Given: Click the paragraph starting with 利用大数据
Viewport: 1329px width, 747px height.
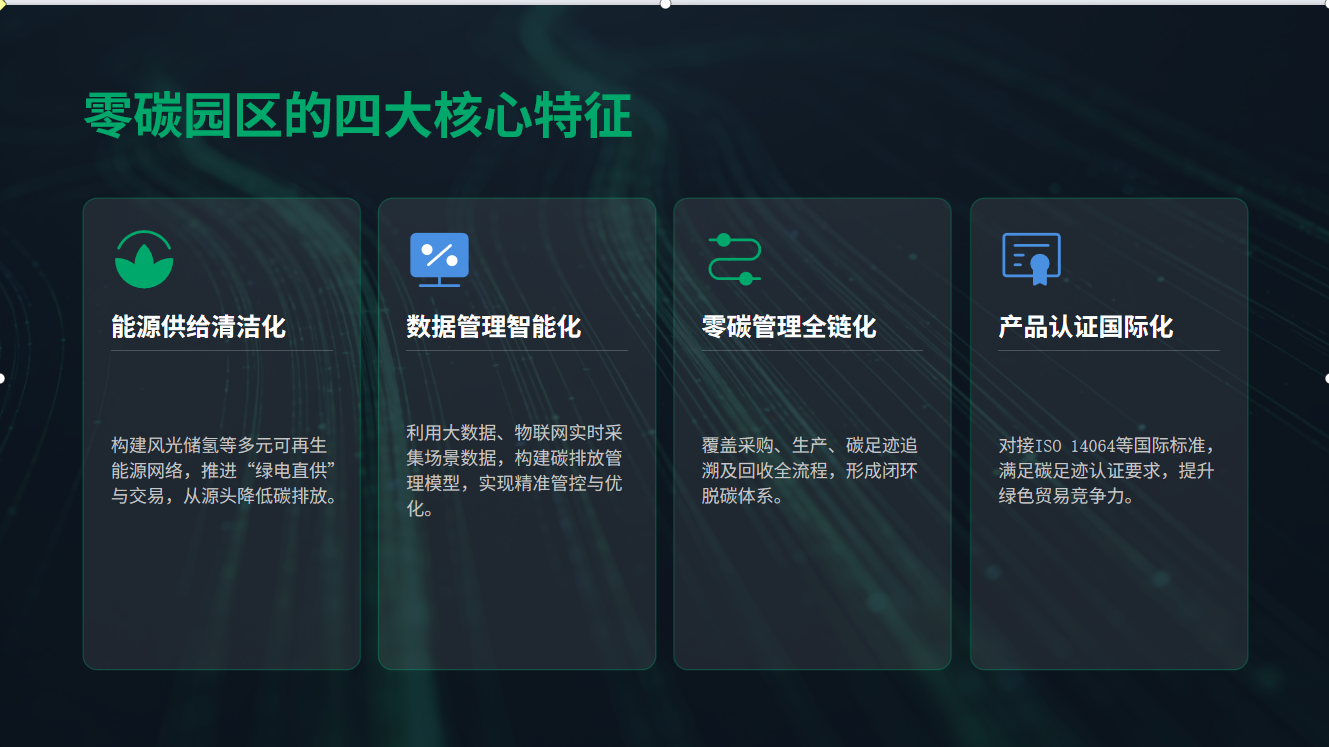Looking at the screenshot, I should 515,470.
